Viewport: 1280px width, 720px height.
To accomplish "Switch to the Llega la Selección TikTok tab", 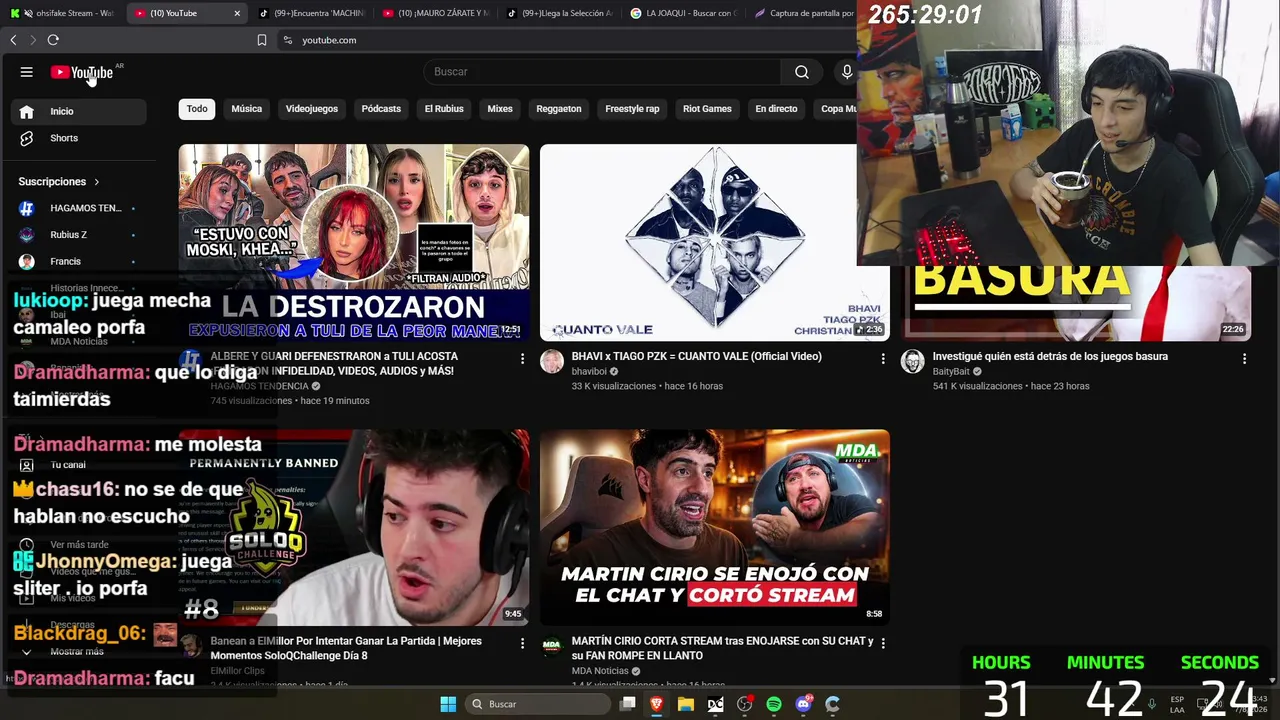I will coord(560,13).
